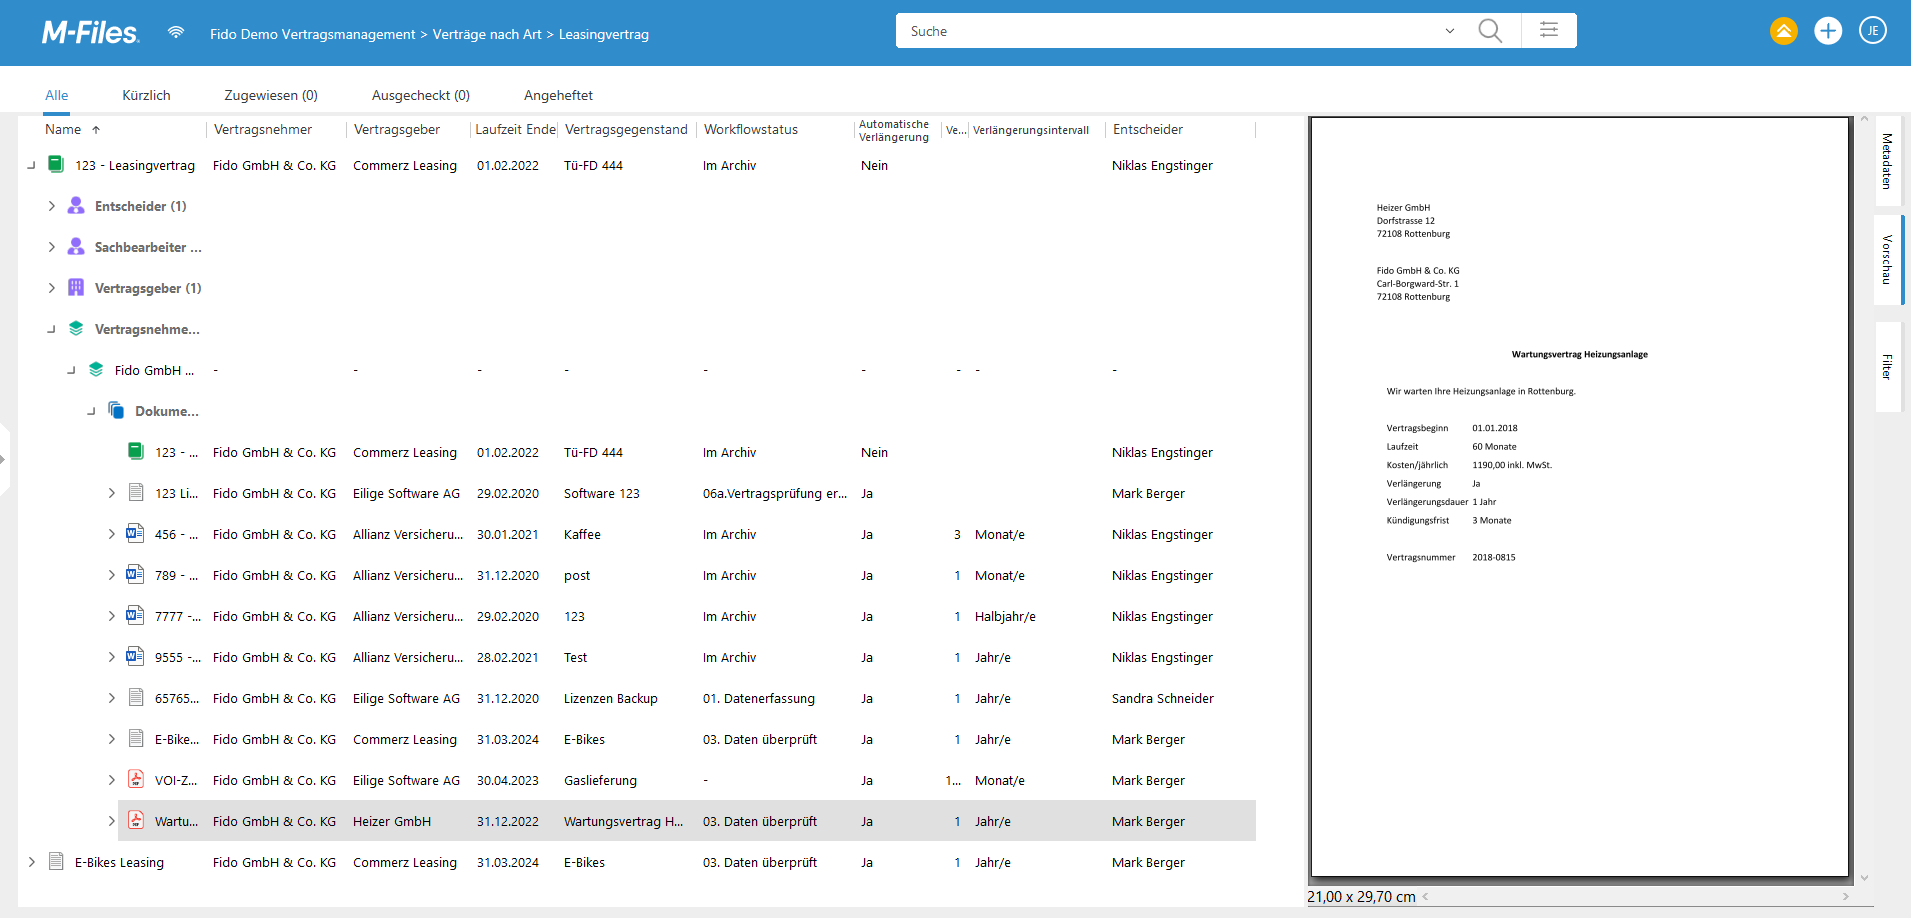Screen dimensions: 1911x918
Task: Open the Filter side panel
Action: point(1887,367)
